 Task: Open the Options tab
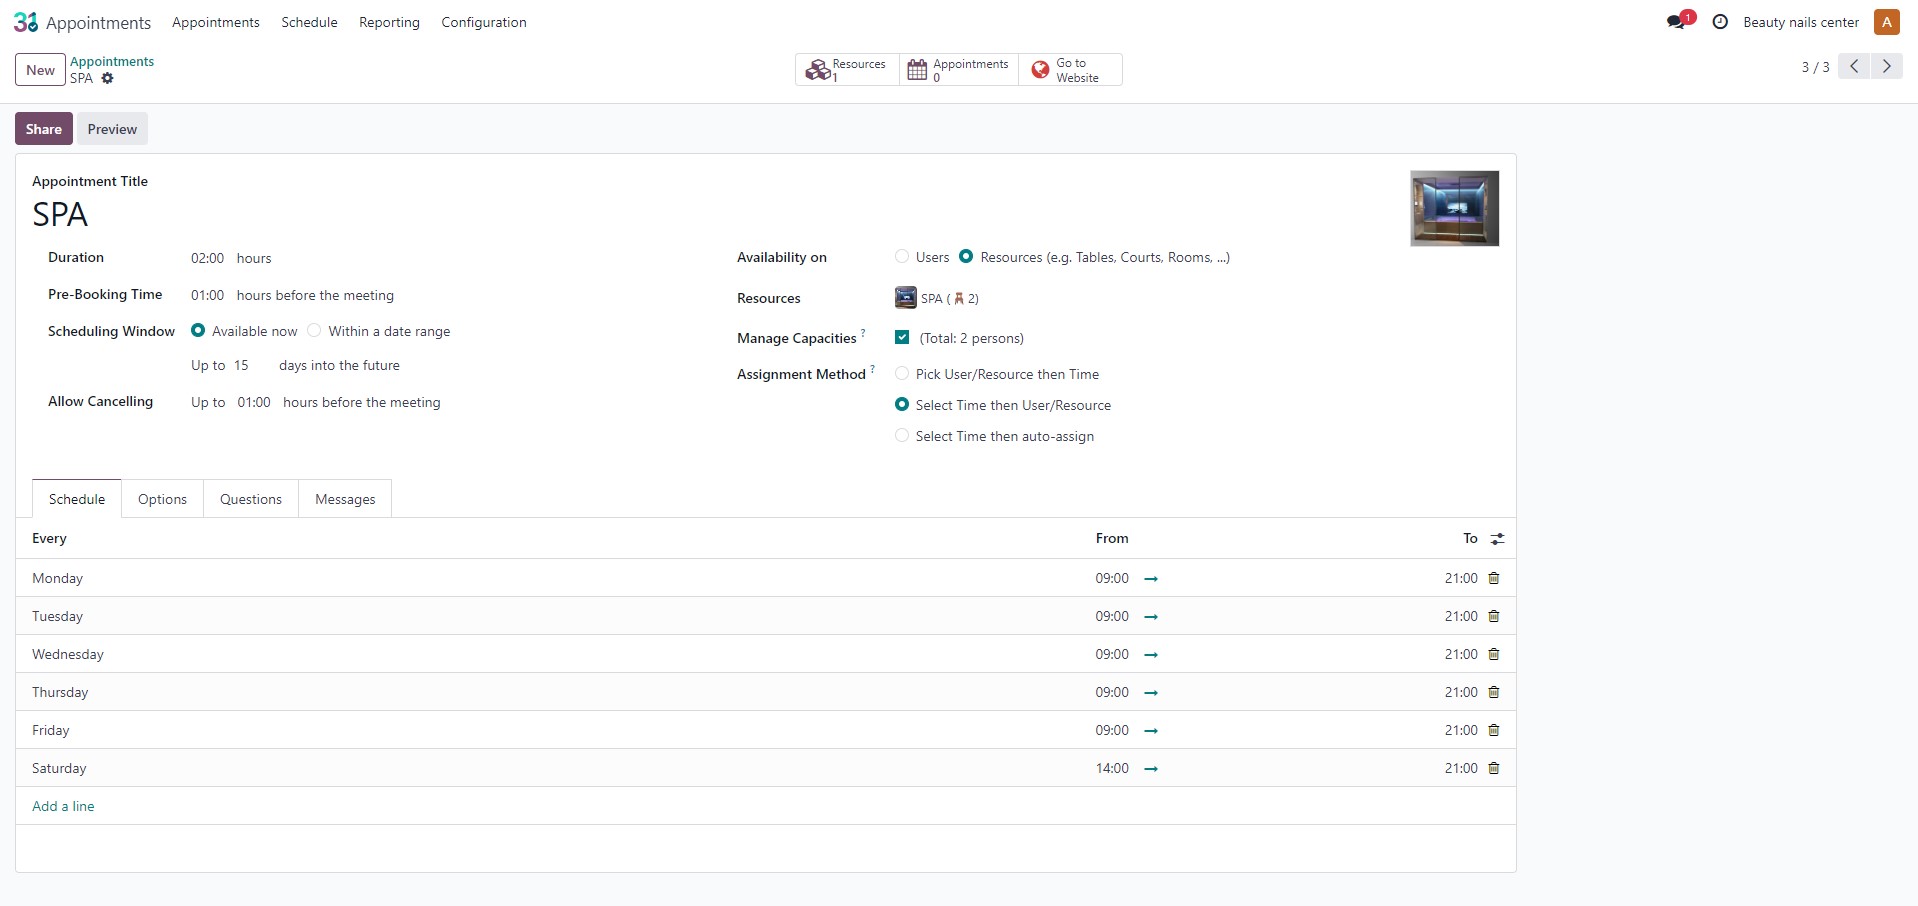click(x=162, y=499)
